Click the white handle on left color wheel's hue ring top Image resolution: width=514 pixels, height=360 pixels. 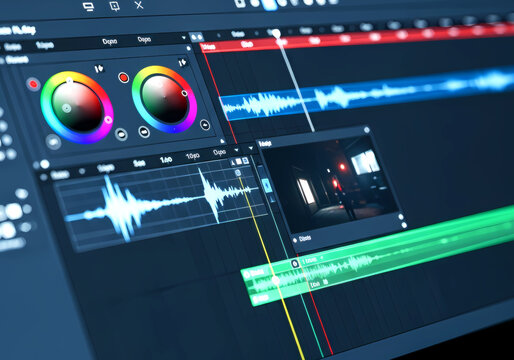(69, 80)
